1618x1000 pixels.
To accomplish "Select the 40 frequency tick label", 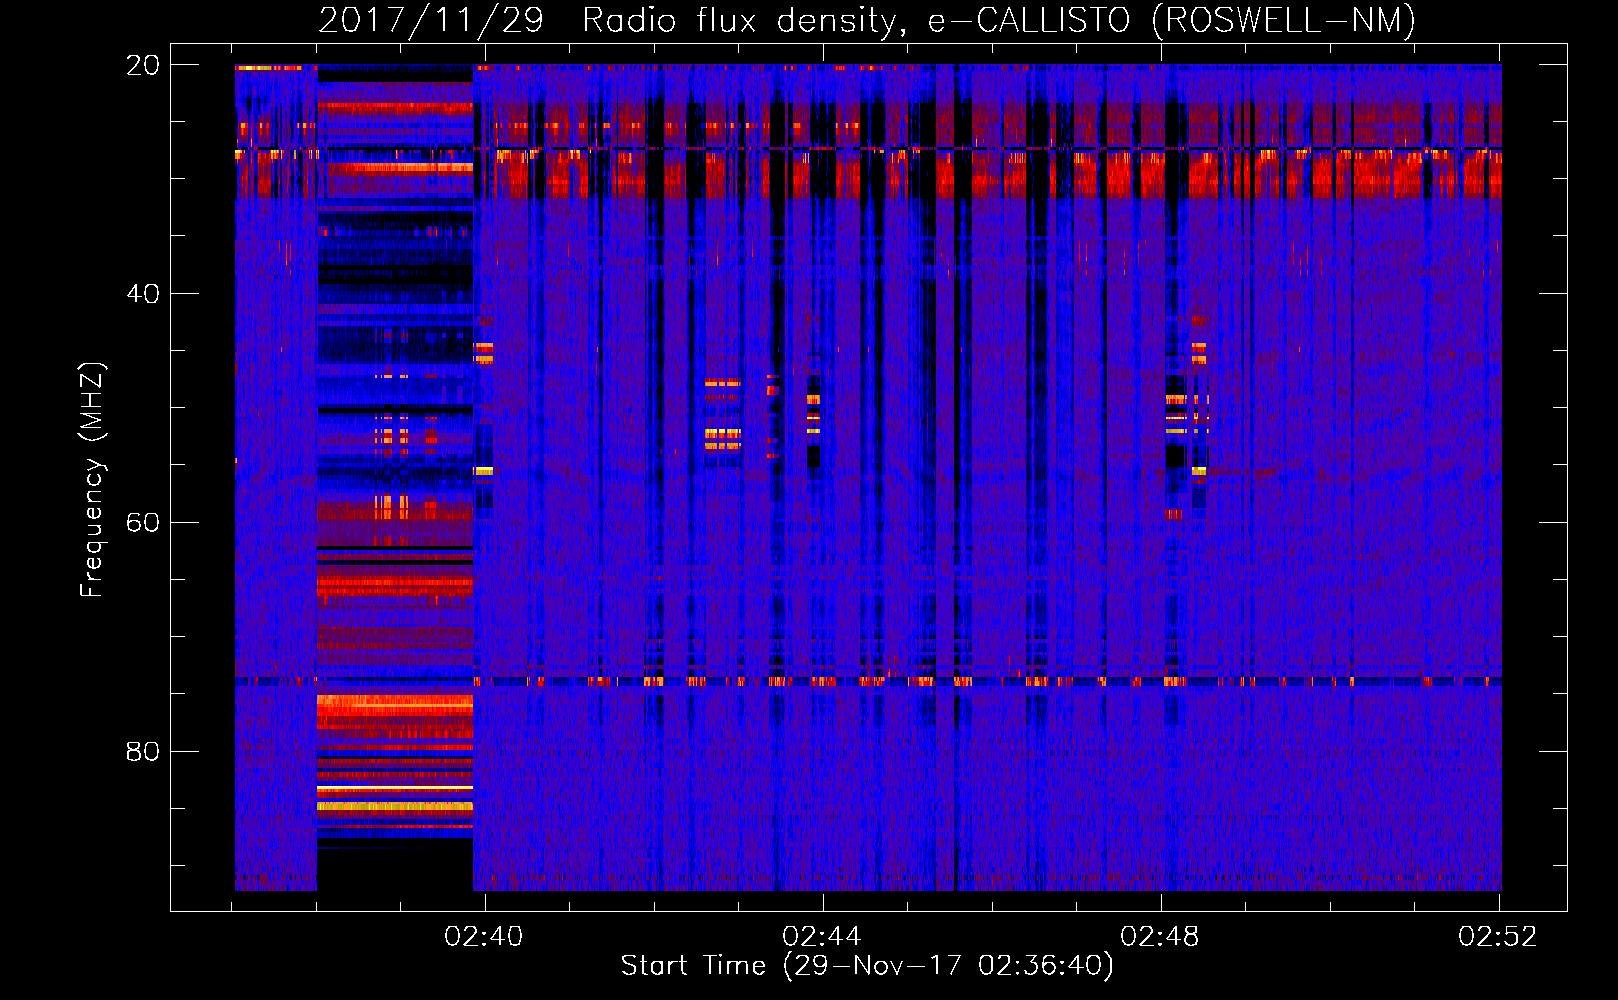I will point(143,294).
